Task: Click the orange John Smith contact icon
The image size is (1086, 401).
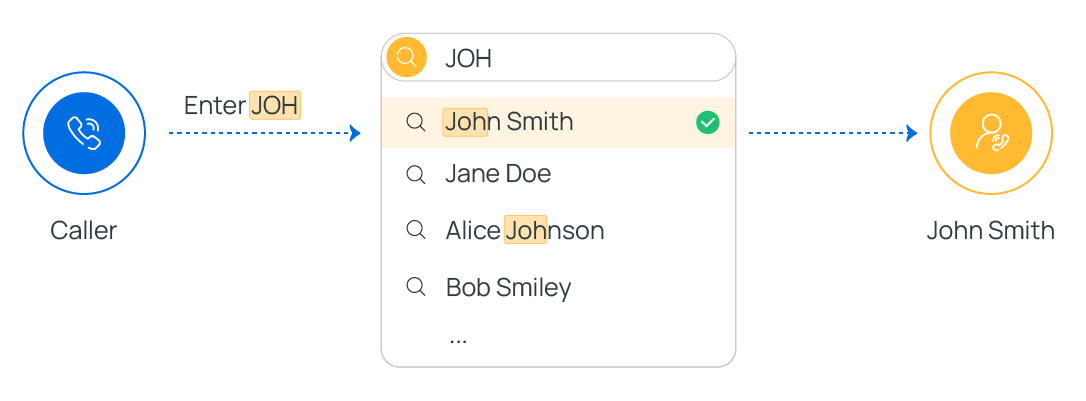Action: click(990, 133)
